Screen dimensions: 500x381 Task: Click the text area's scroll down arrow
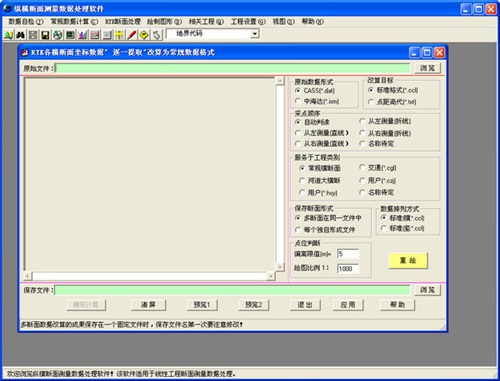280,267
